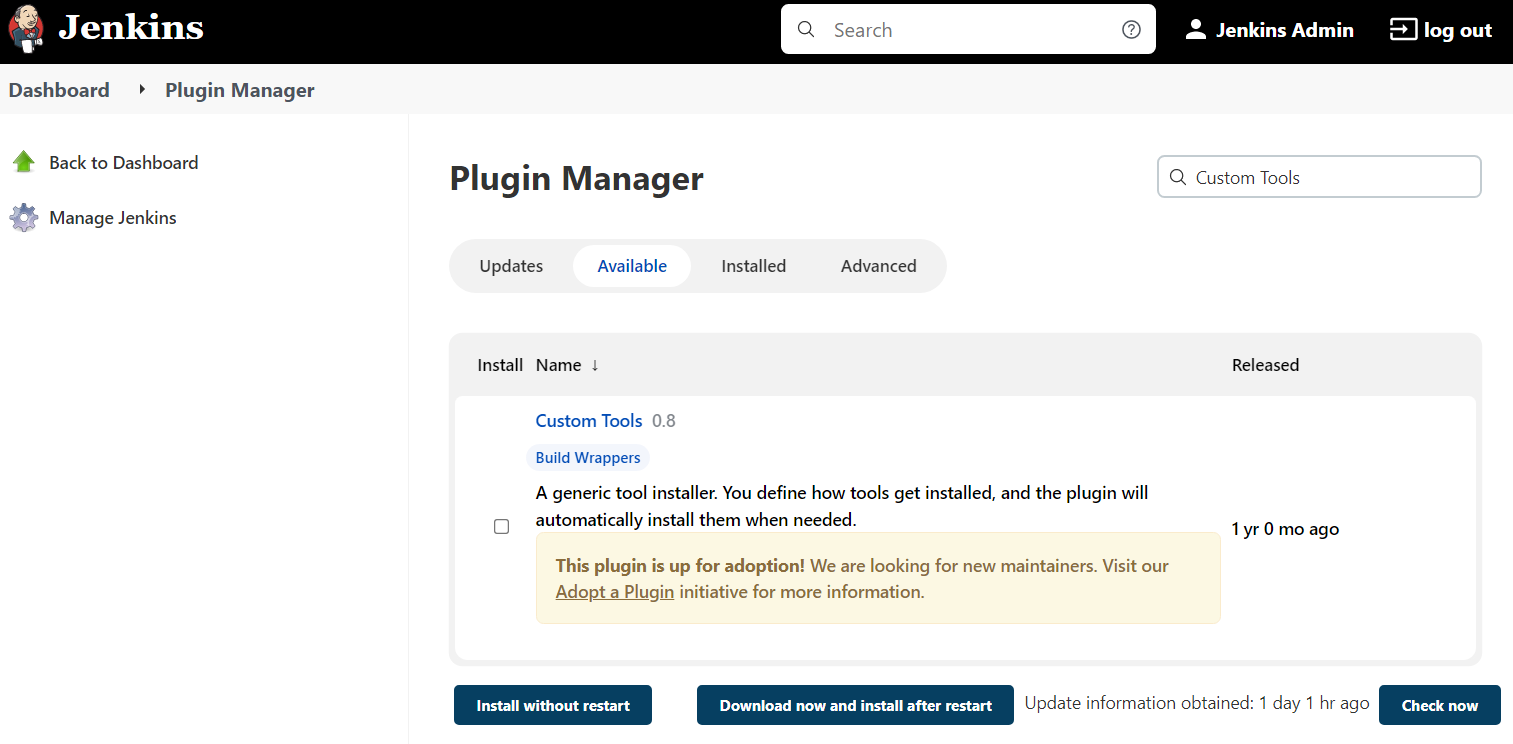Focus the header Search input field
The height and width of the screenshot is (744, 1513).
[968, 30]
